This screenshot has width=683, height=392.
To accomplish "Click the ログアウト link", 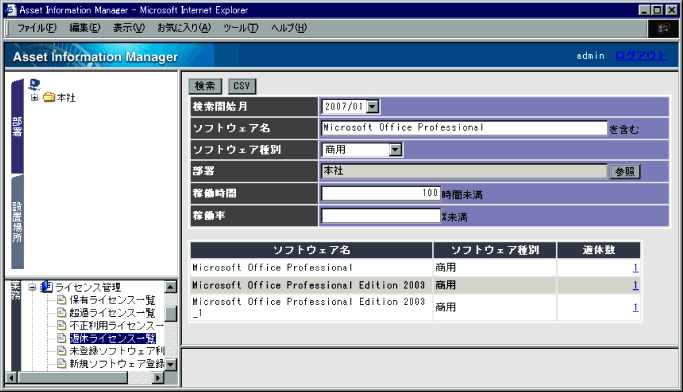I will [640, 56].
